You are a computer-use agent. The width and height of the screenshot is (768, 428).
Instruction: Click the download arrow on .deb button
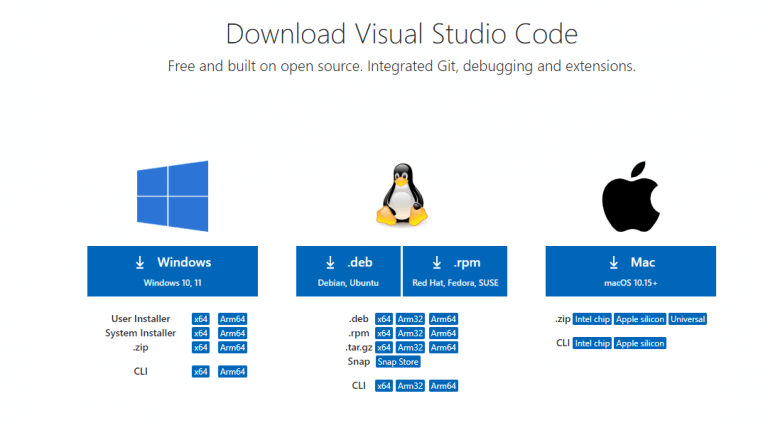[331, 262]
